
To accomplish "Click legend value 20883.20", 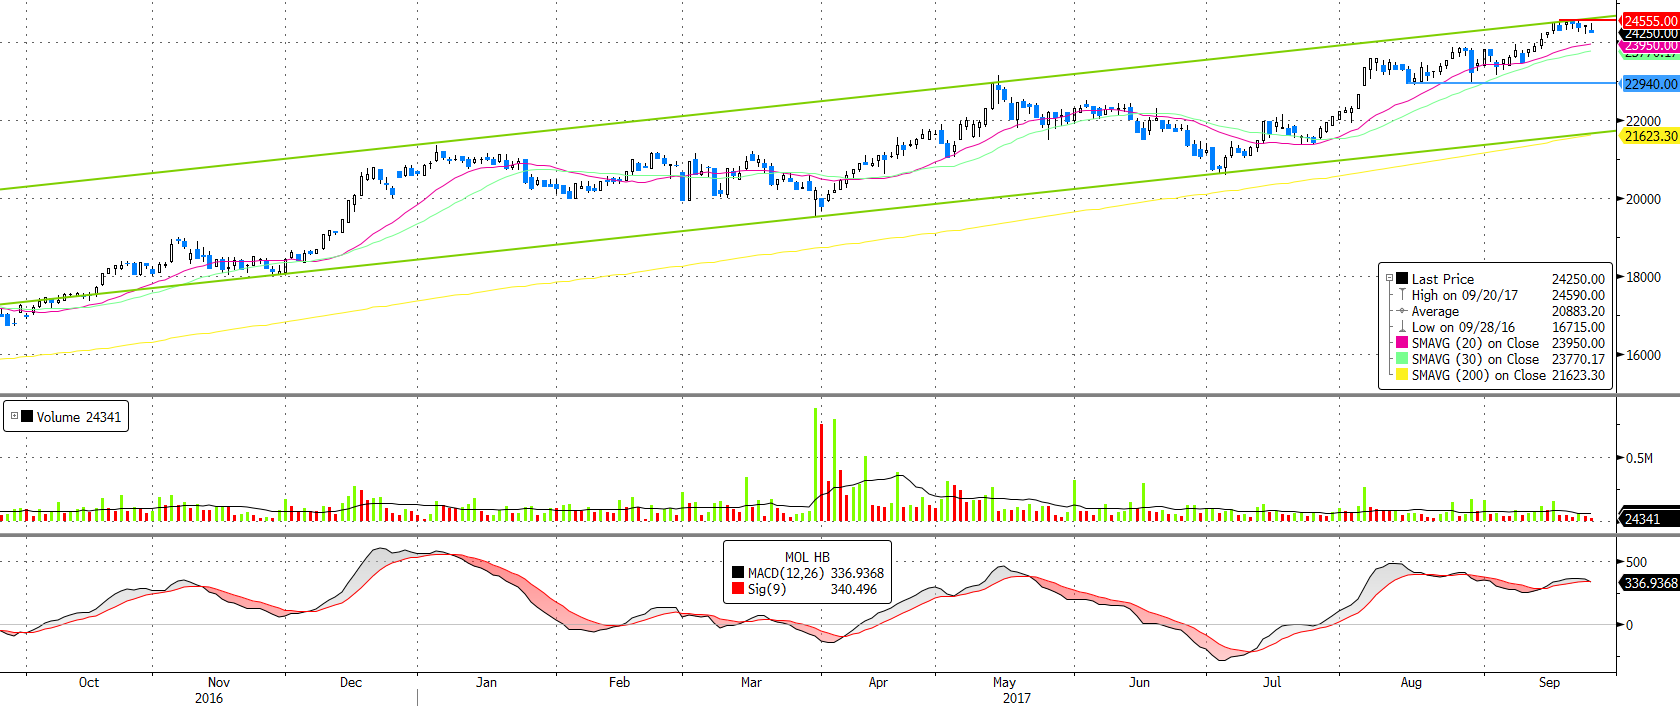I will (x=1578, y=311).
